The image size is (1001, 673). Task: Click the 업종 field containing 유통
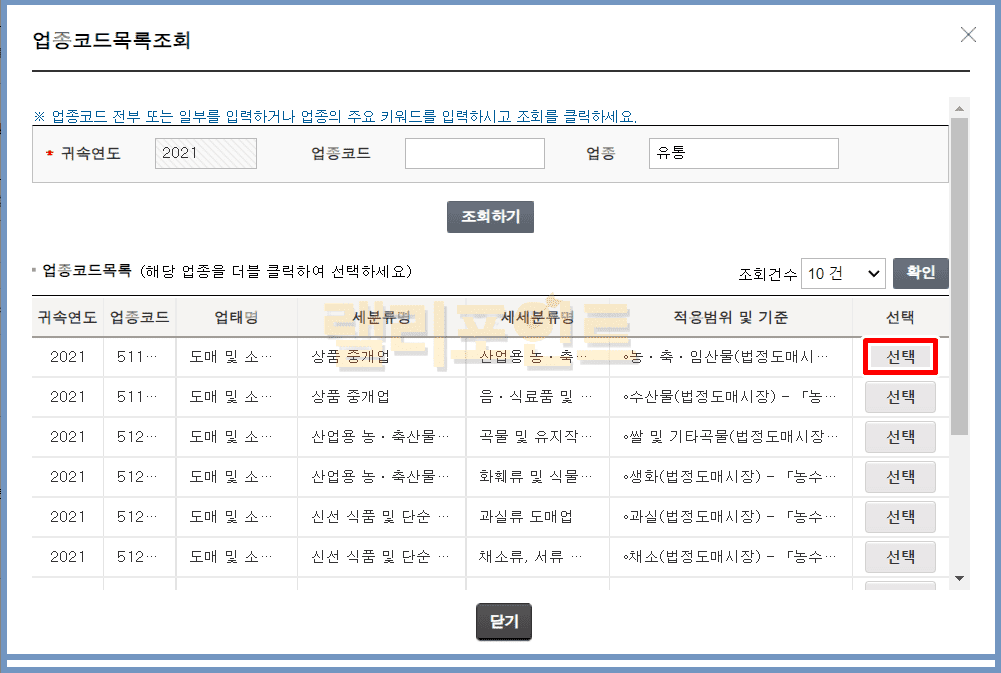(743, 153)
